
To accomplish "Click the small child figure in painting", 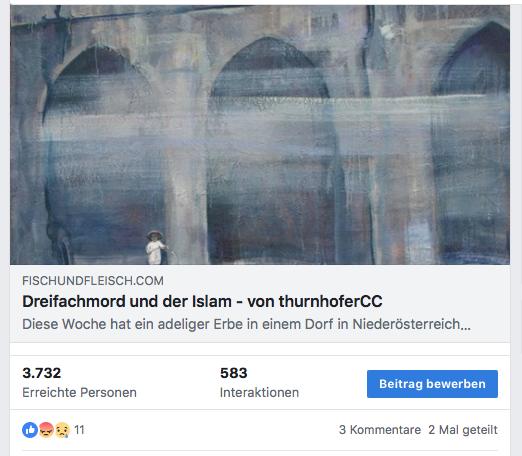I will click(x=155, y=247).
